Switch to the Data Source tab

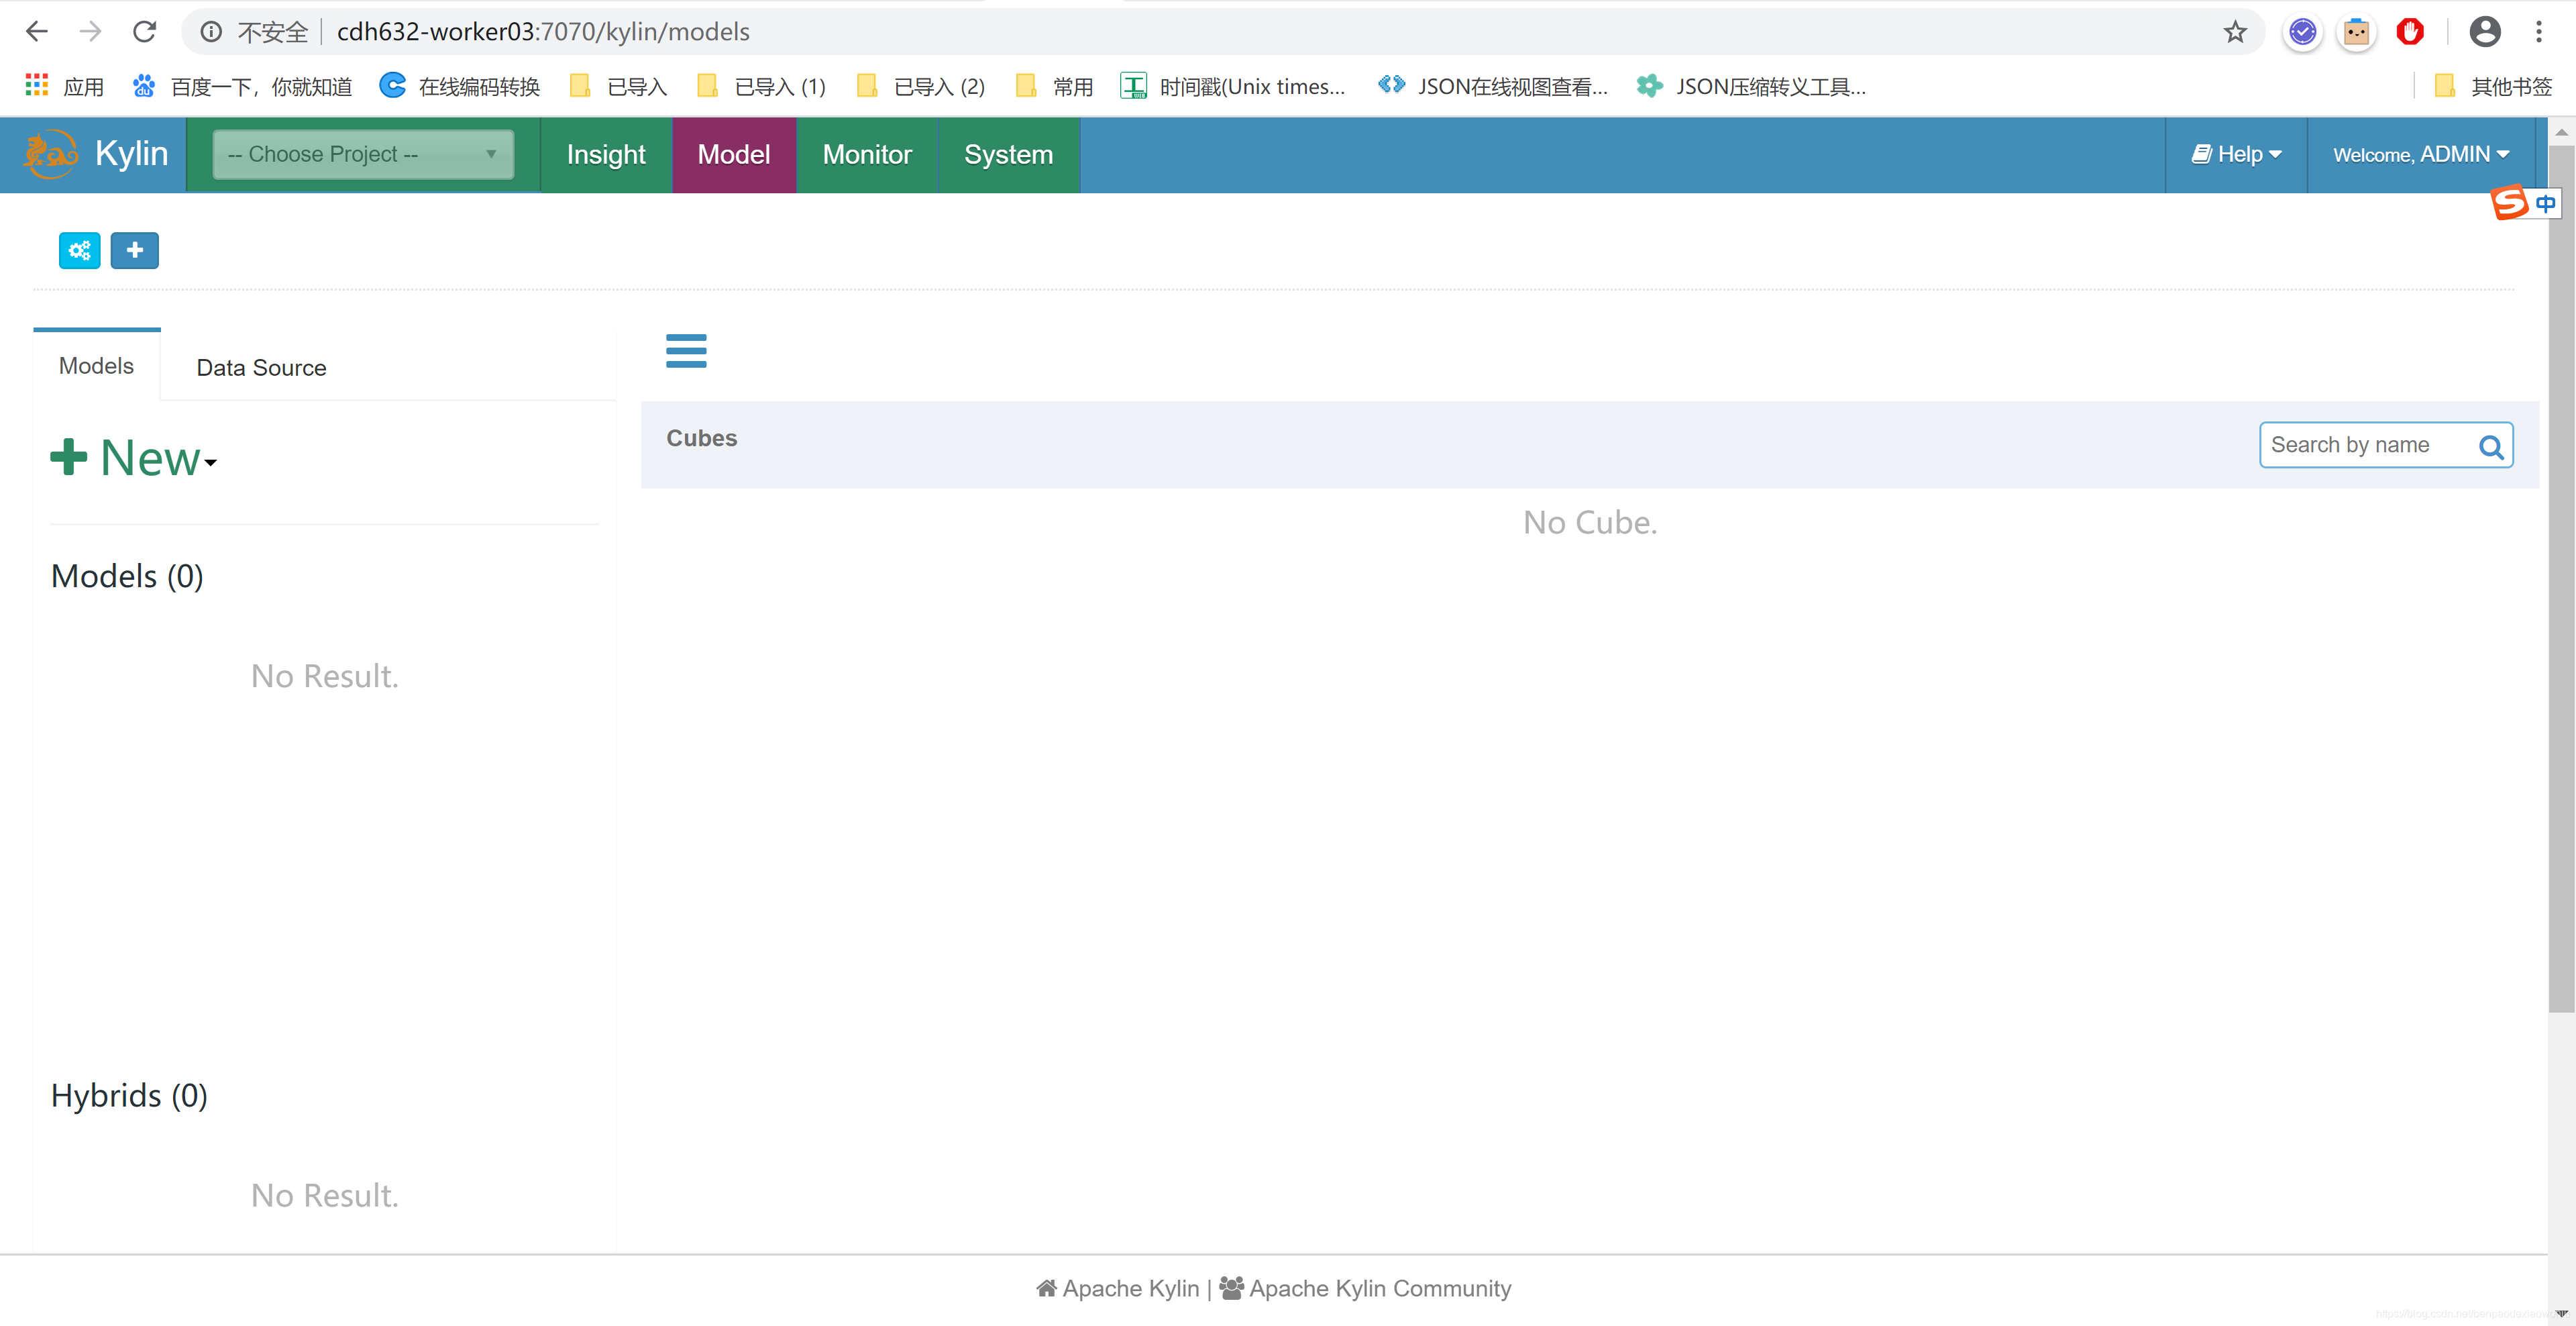tap(261, 367)
